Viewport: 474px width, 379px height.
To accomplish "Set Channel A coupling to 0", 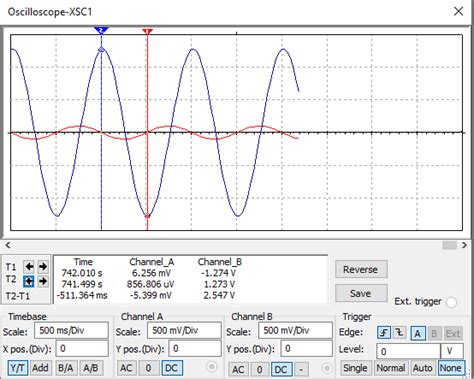I will 148,368.
